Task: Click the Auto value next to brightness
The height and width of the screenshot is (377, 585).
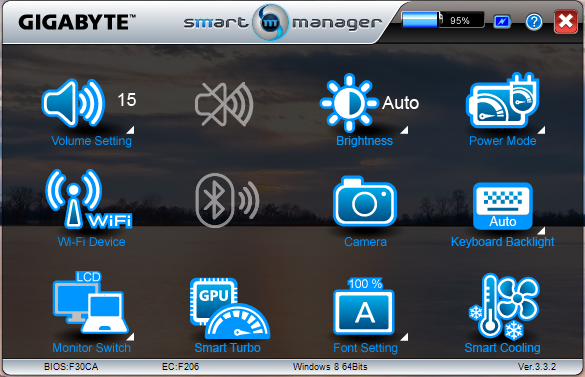Action: tap(401, 103)
